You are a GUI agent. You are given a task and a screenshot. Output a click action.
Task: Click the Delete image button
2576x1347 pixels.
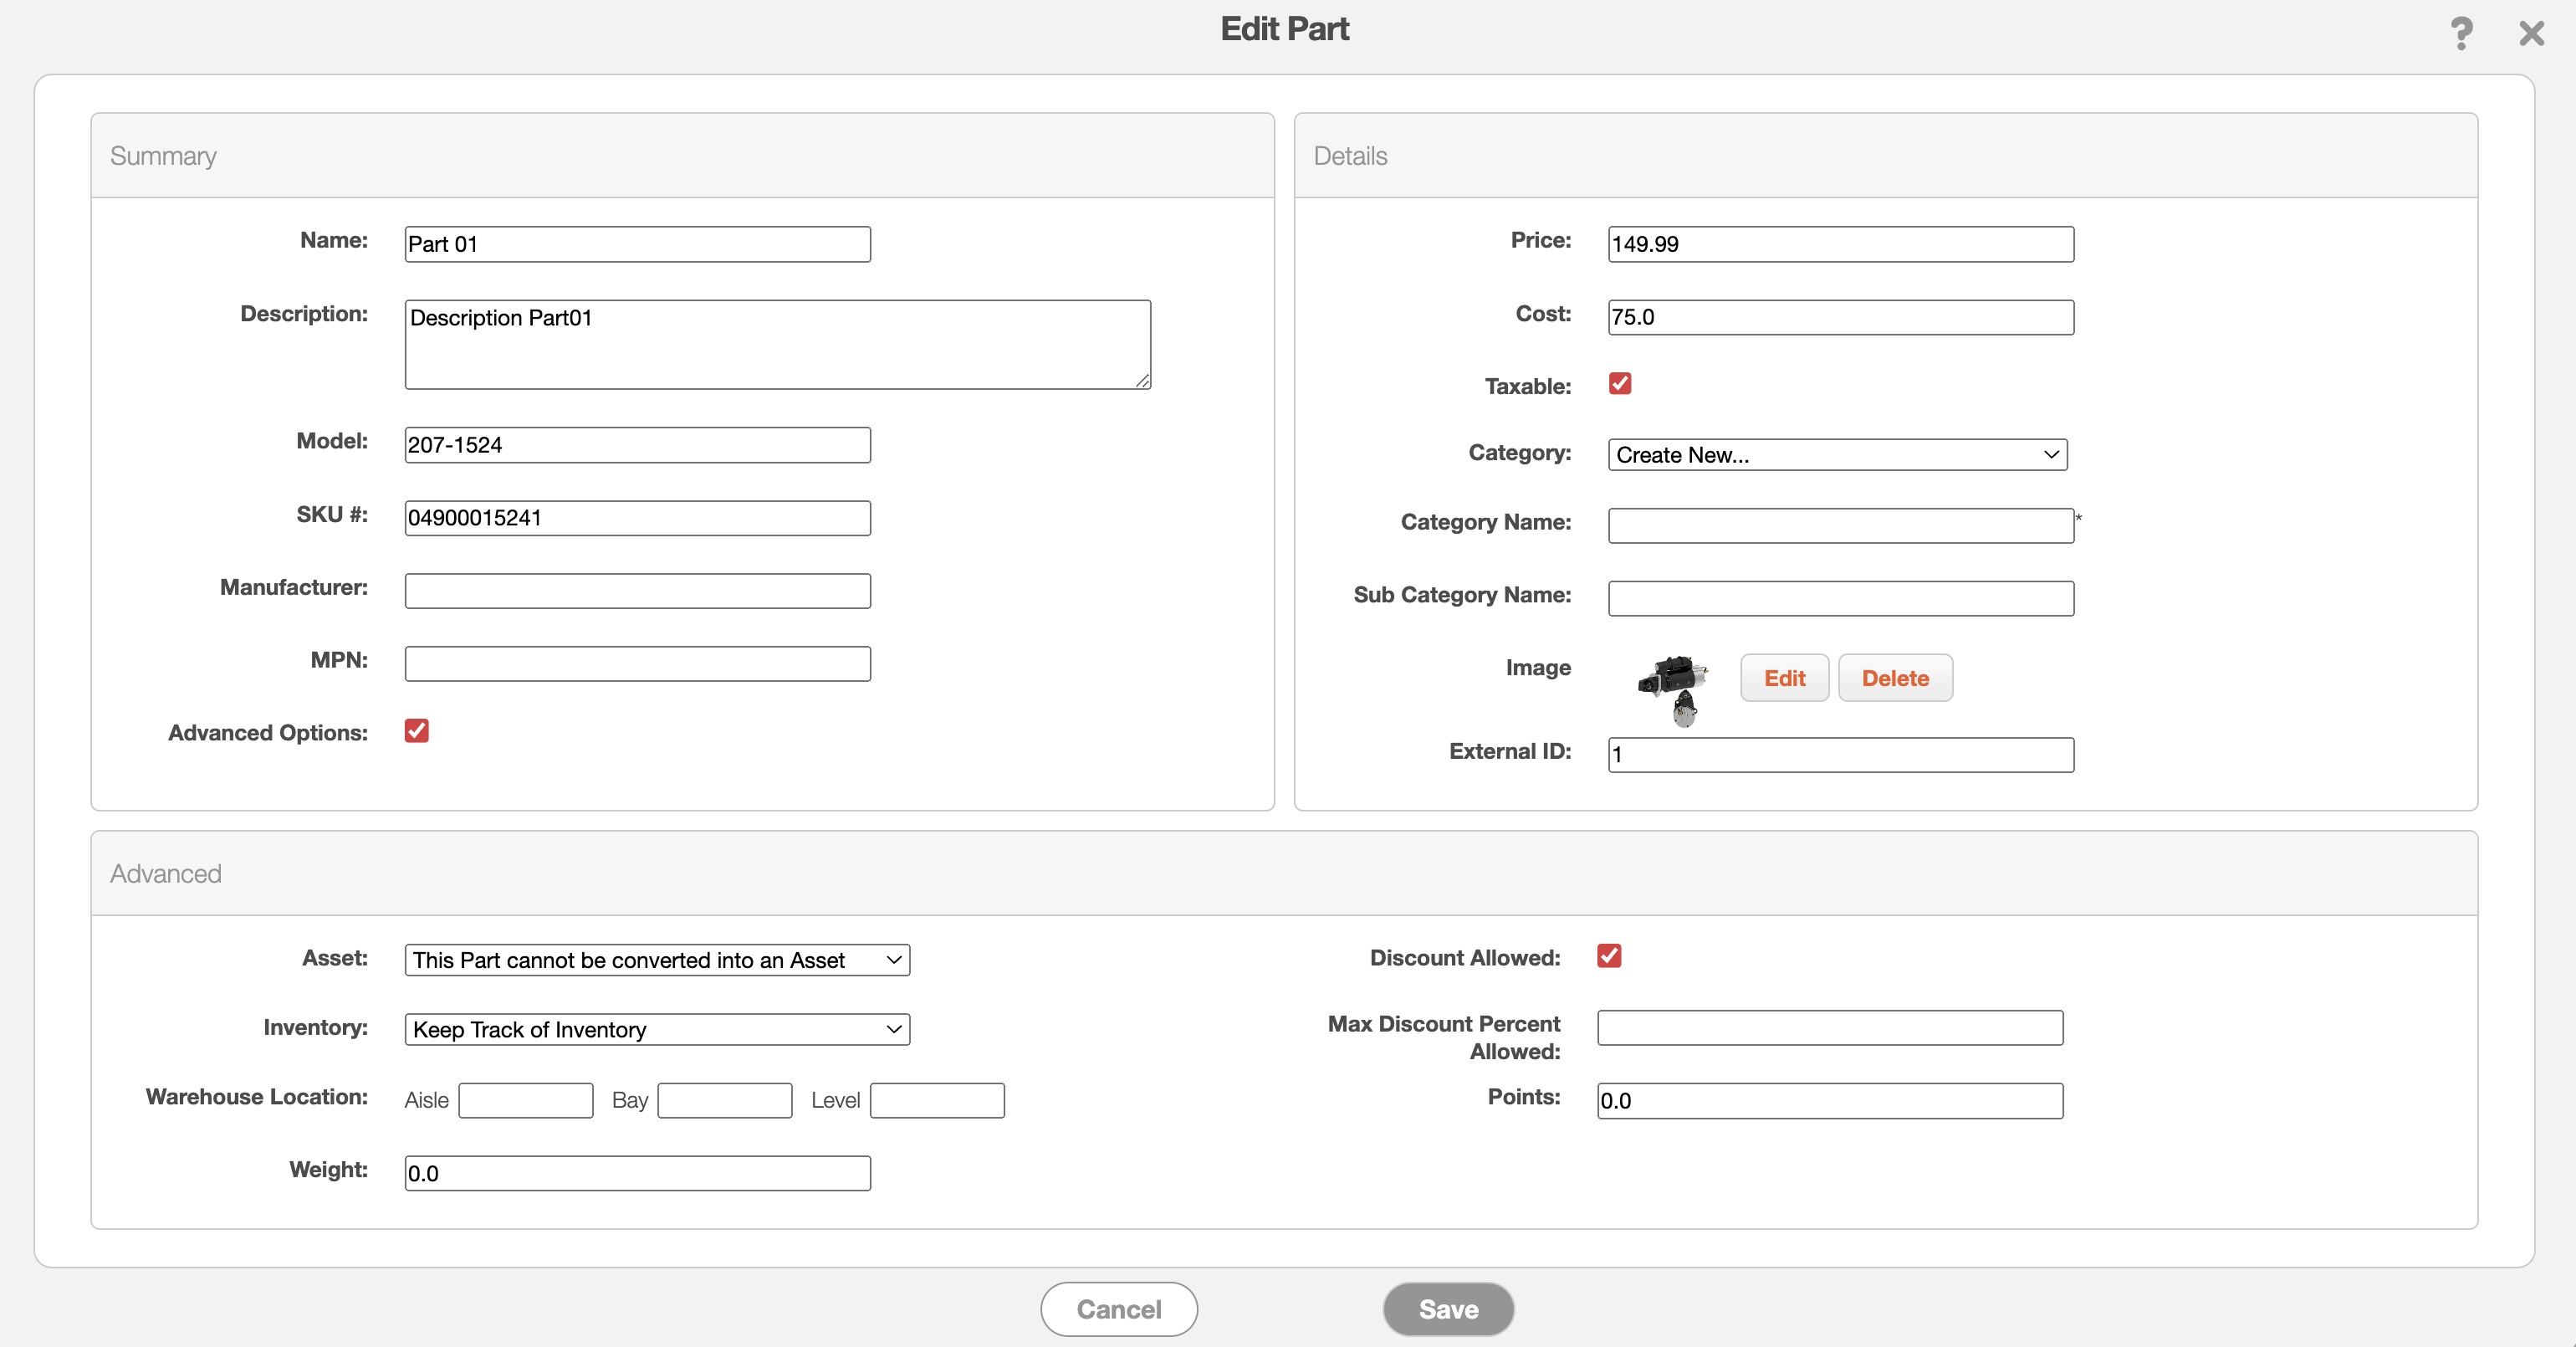(x=1895, y=678)
